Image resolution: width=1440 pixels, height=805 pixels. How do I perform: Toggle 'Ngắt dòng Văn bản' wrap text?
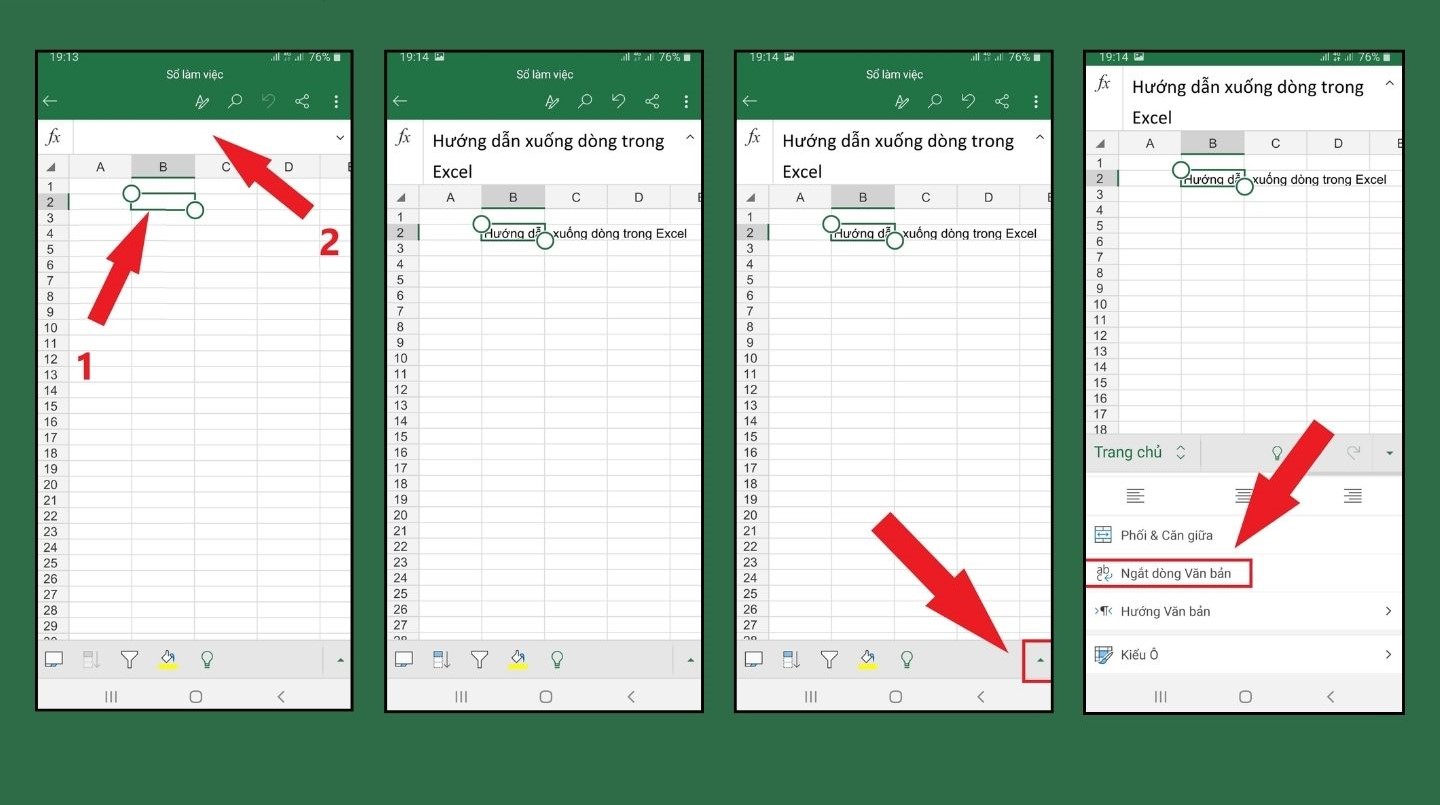point(1168,573)
